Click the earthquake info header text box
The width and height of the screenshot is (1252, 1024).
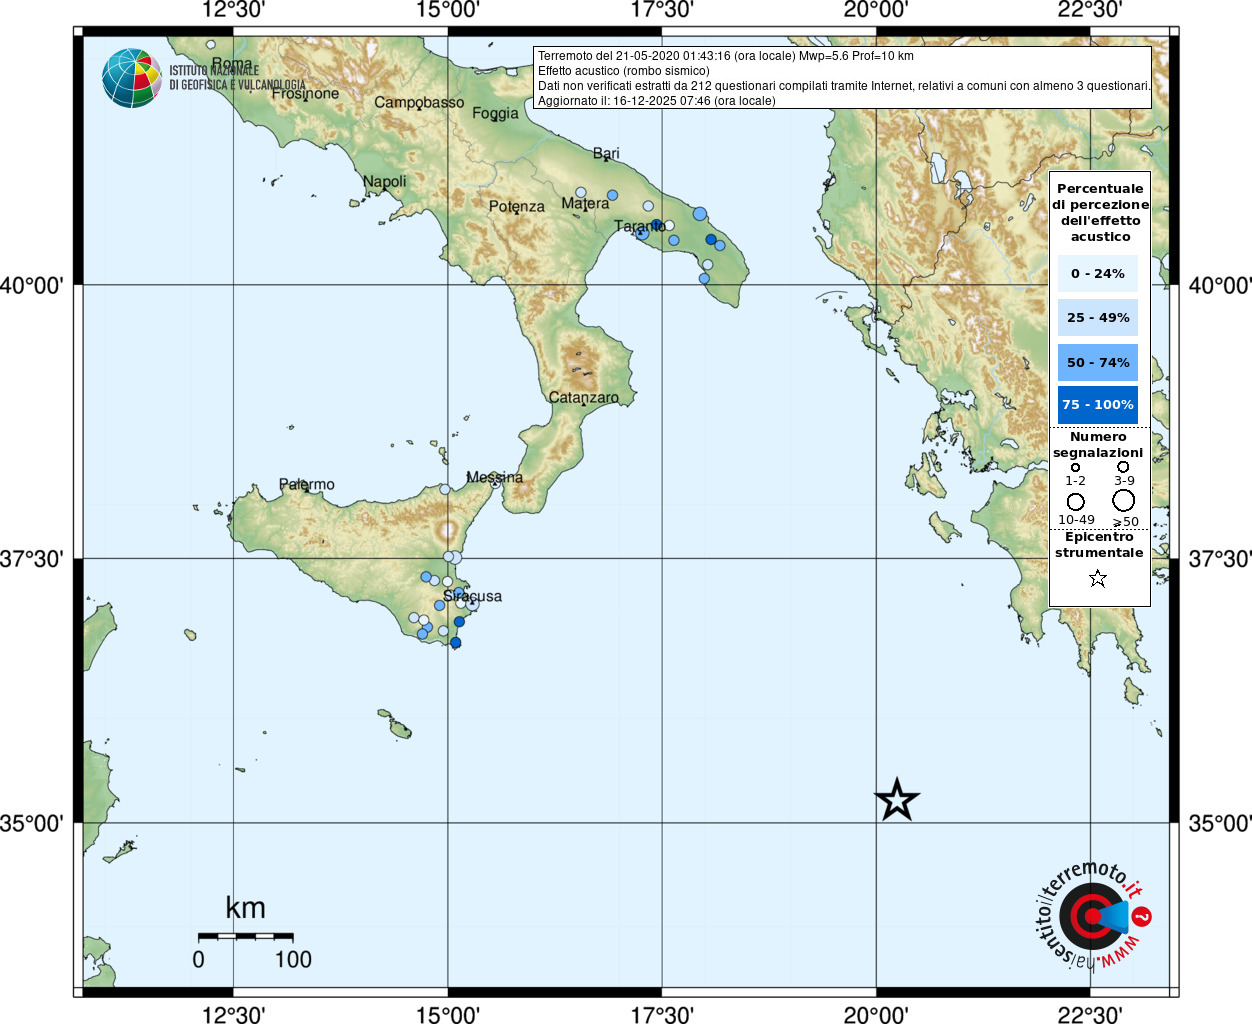tap(843, 78)
